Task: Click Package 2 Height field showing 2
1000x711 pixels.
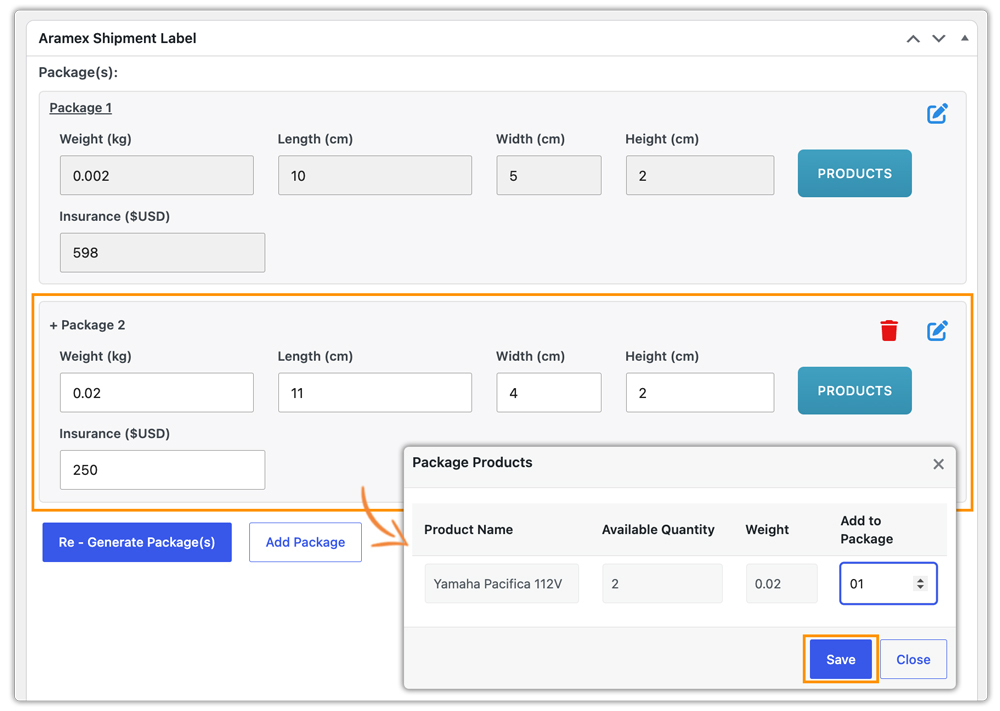Action: coord(700,393)
